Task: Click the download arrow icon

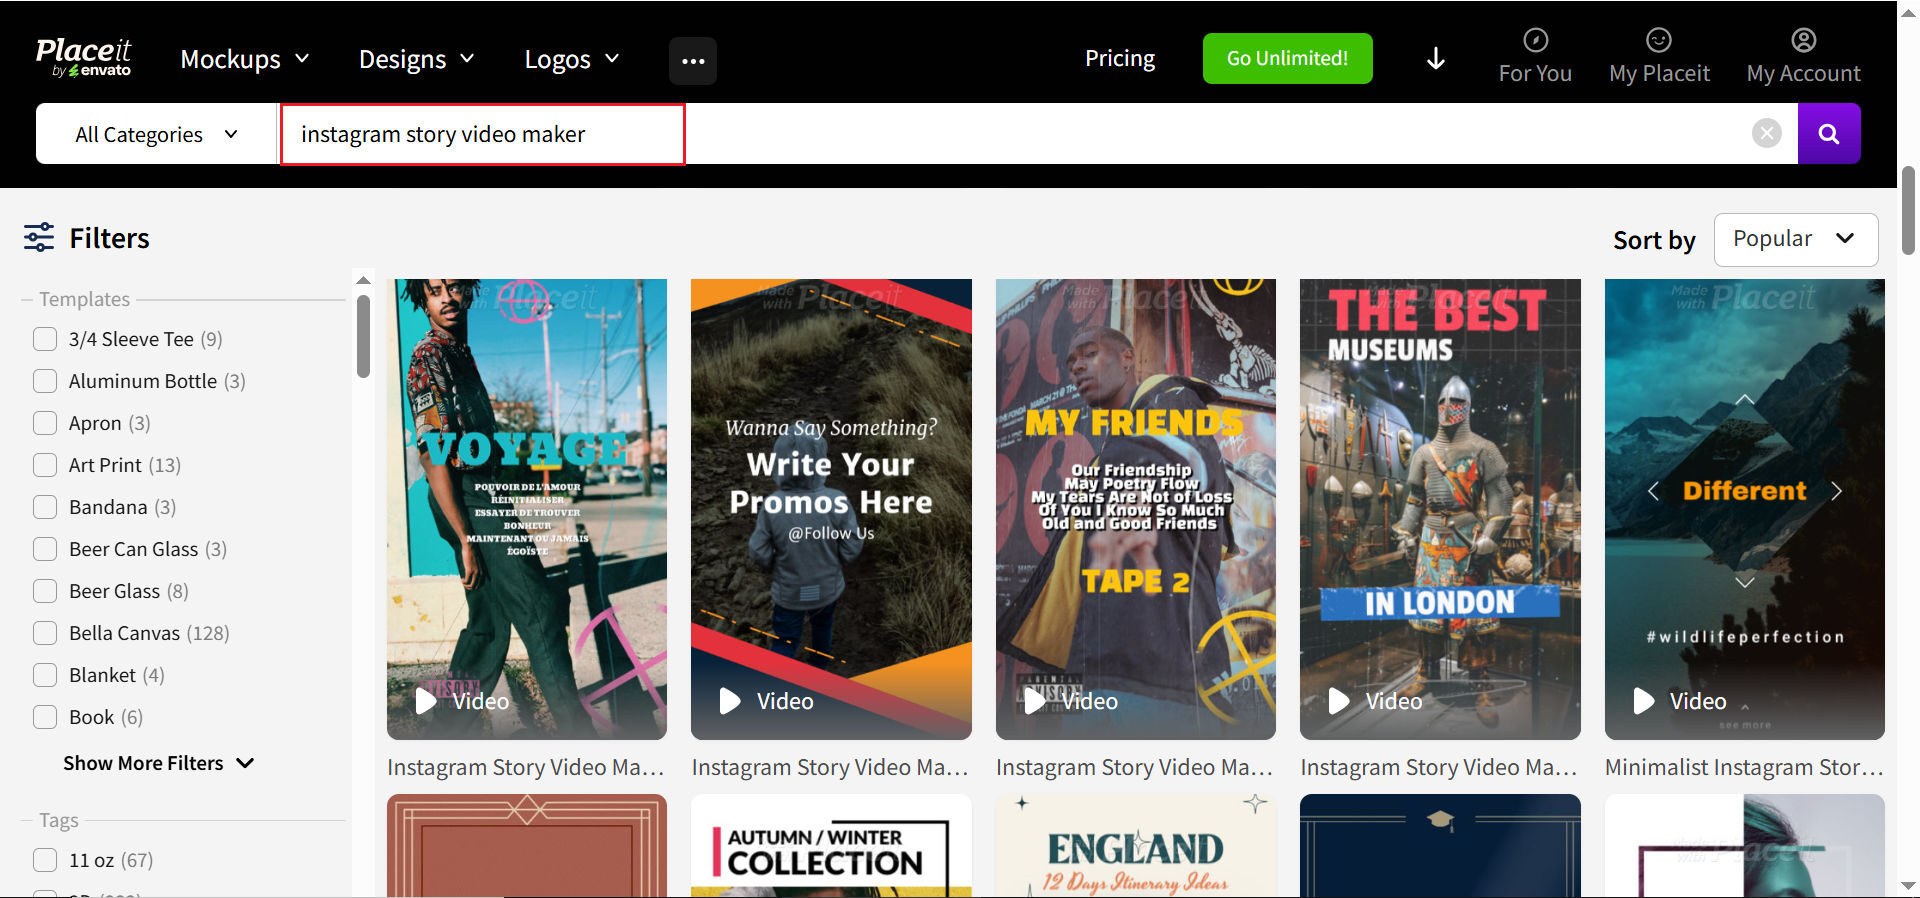Action: point(1436,59)
